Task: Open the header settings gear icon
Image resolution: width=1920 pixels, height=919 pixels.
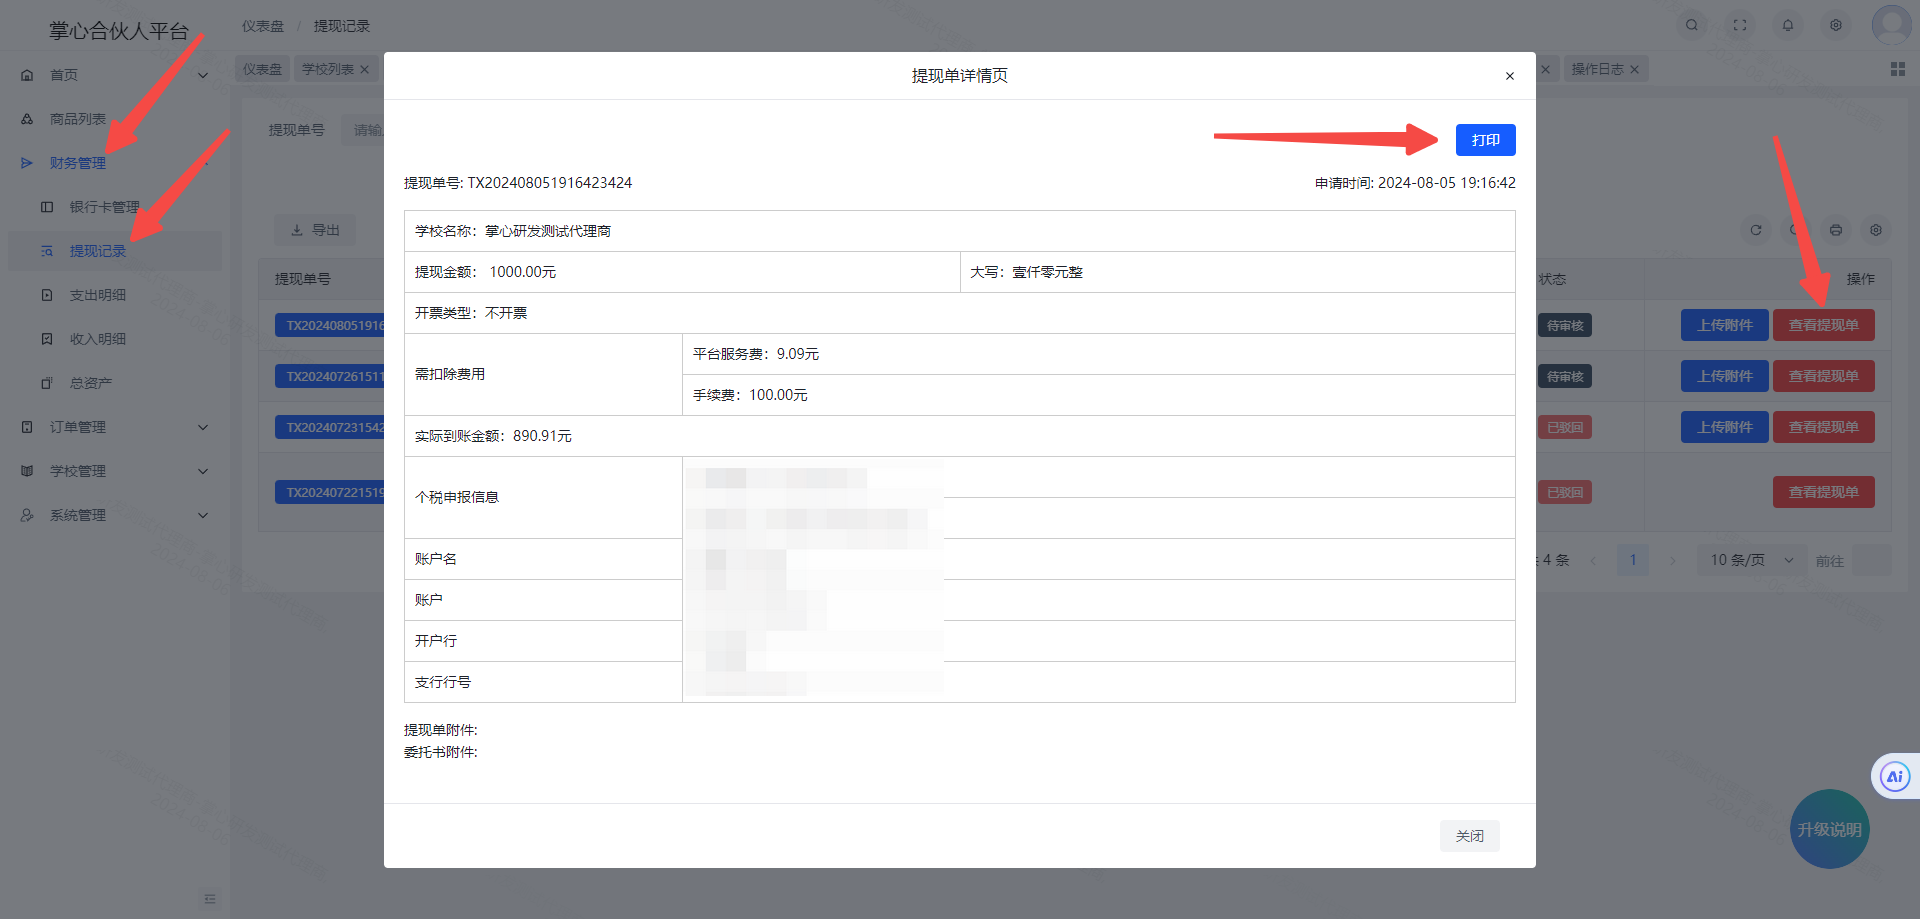Action: click(1835, 25)
